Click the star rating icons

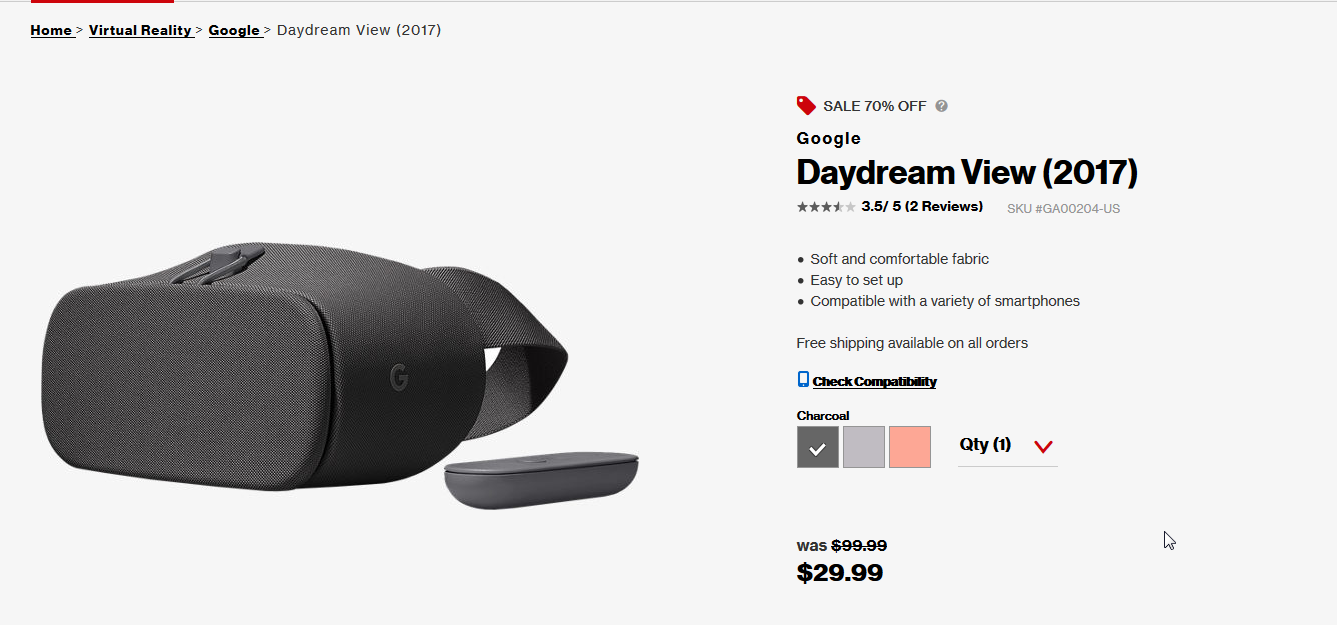pyautogui.click(x=826, y=207)
